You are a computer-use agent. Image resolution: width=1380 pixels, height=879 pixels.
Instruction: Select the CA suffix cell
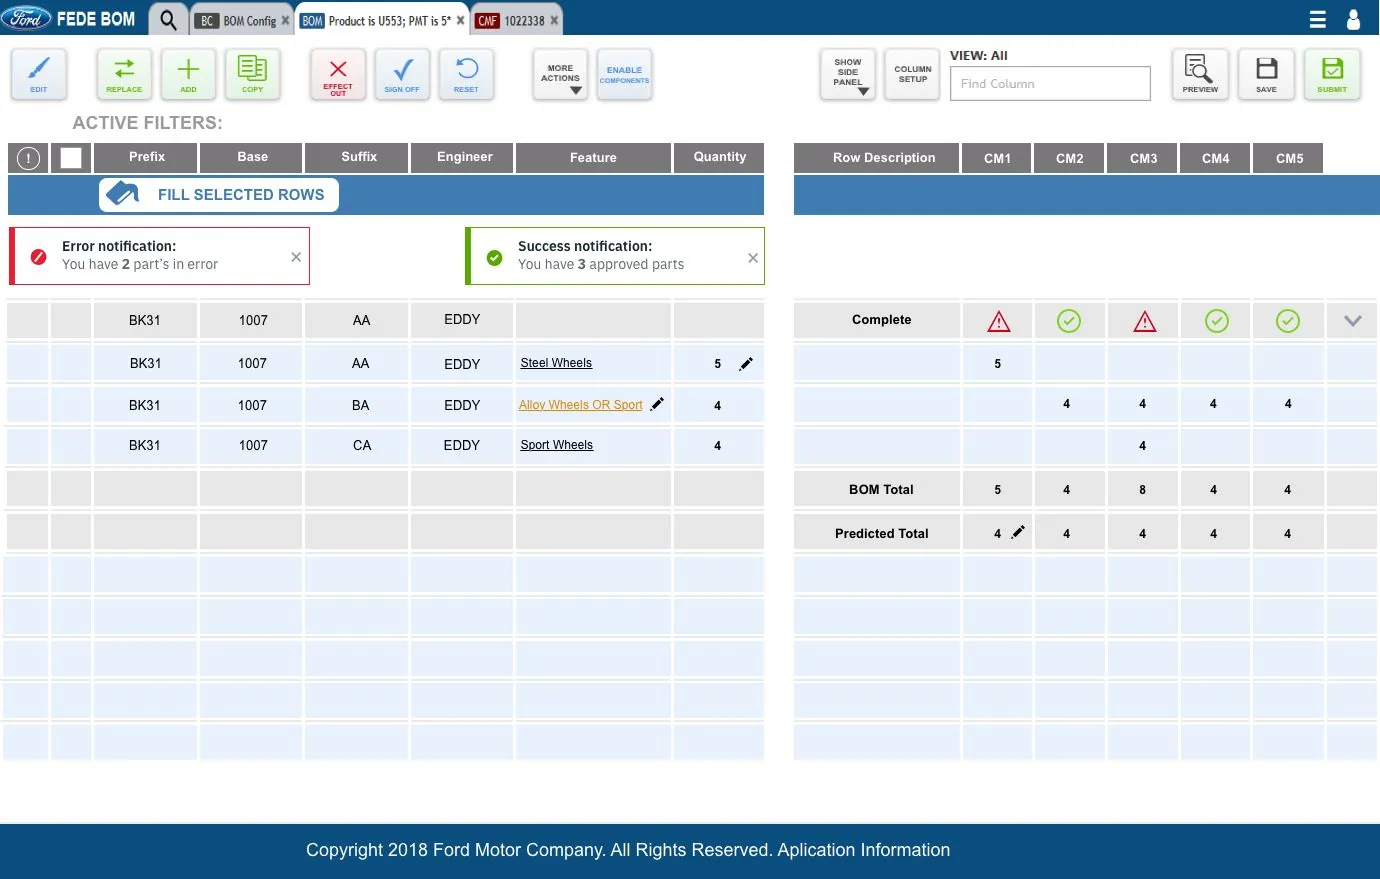(358, 446)
